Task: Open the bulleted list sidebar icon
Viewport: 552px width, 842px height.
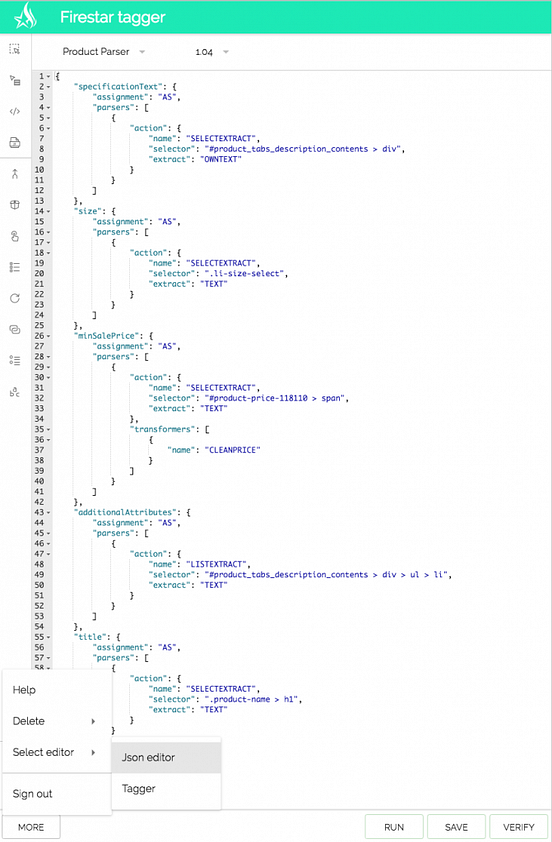Action: coord(15,360)
